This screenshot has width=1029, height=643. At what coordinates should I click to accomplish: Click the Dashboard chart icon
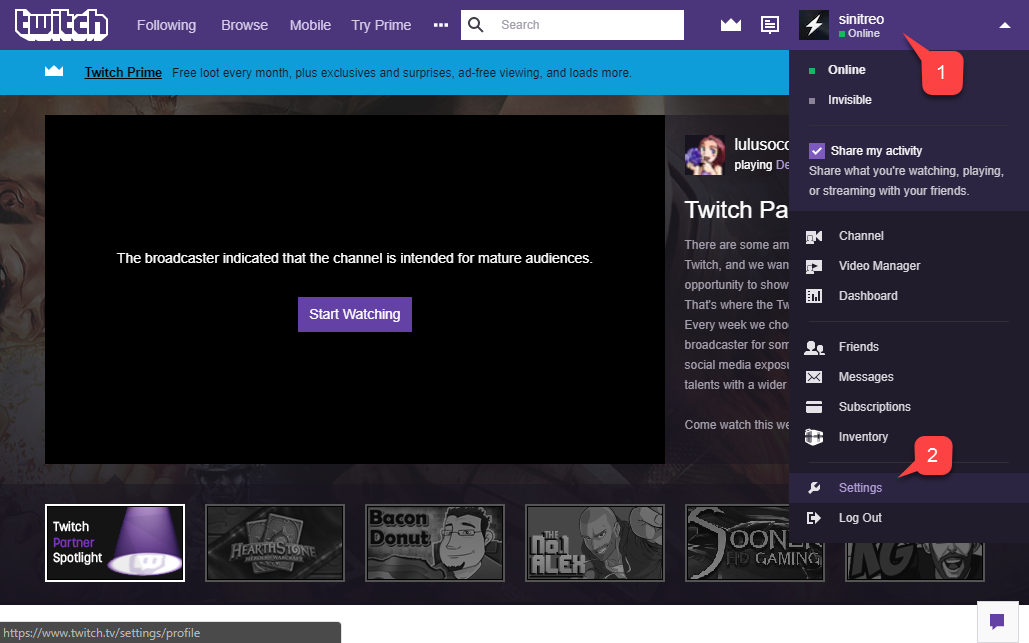814,296
